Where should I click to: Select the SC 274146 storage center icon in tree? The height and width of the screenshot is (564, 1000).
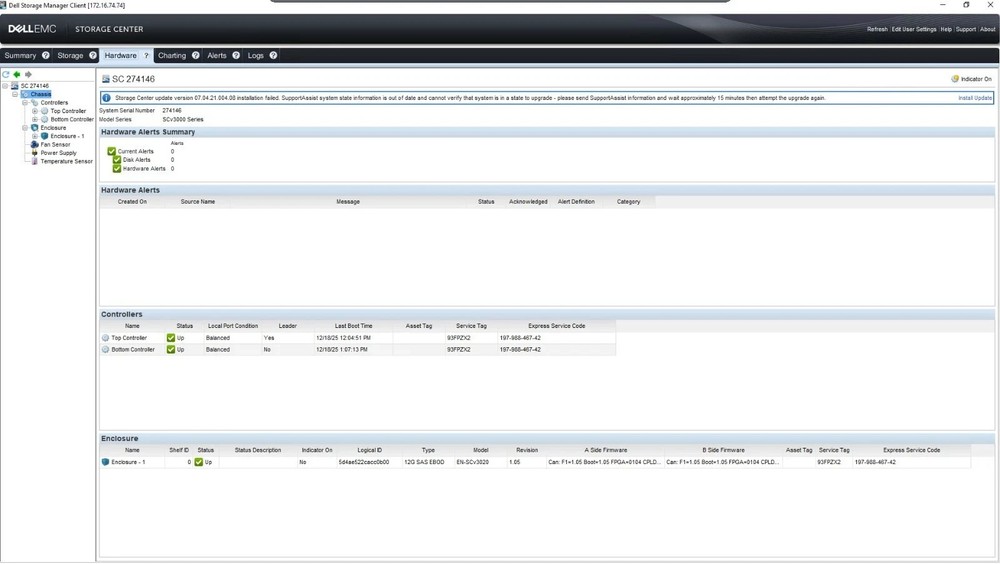click(x=15, y=85)
